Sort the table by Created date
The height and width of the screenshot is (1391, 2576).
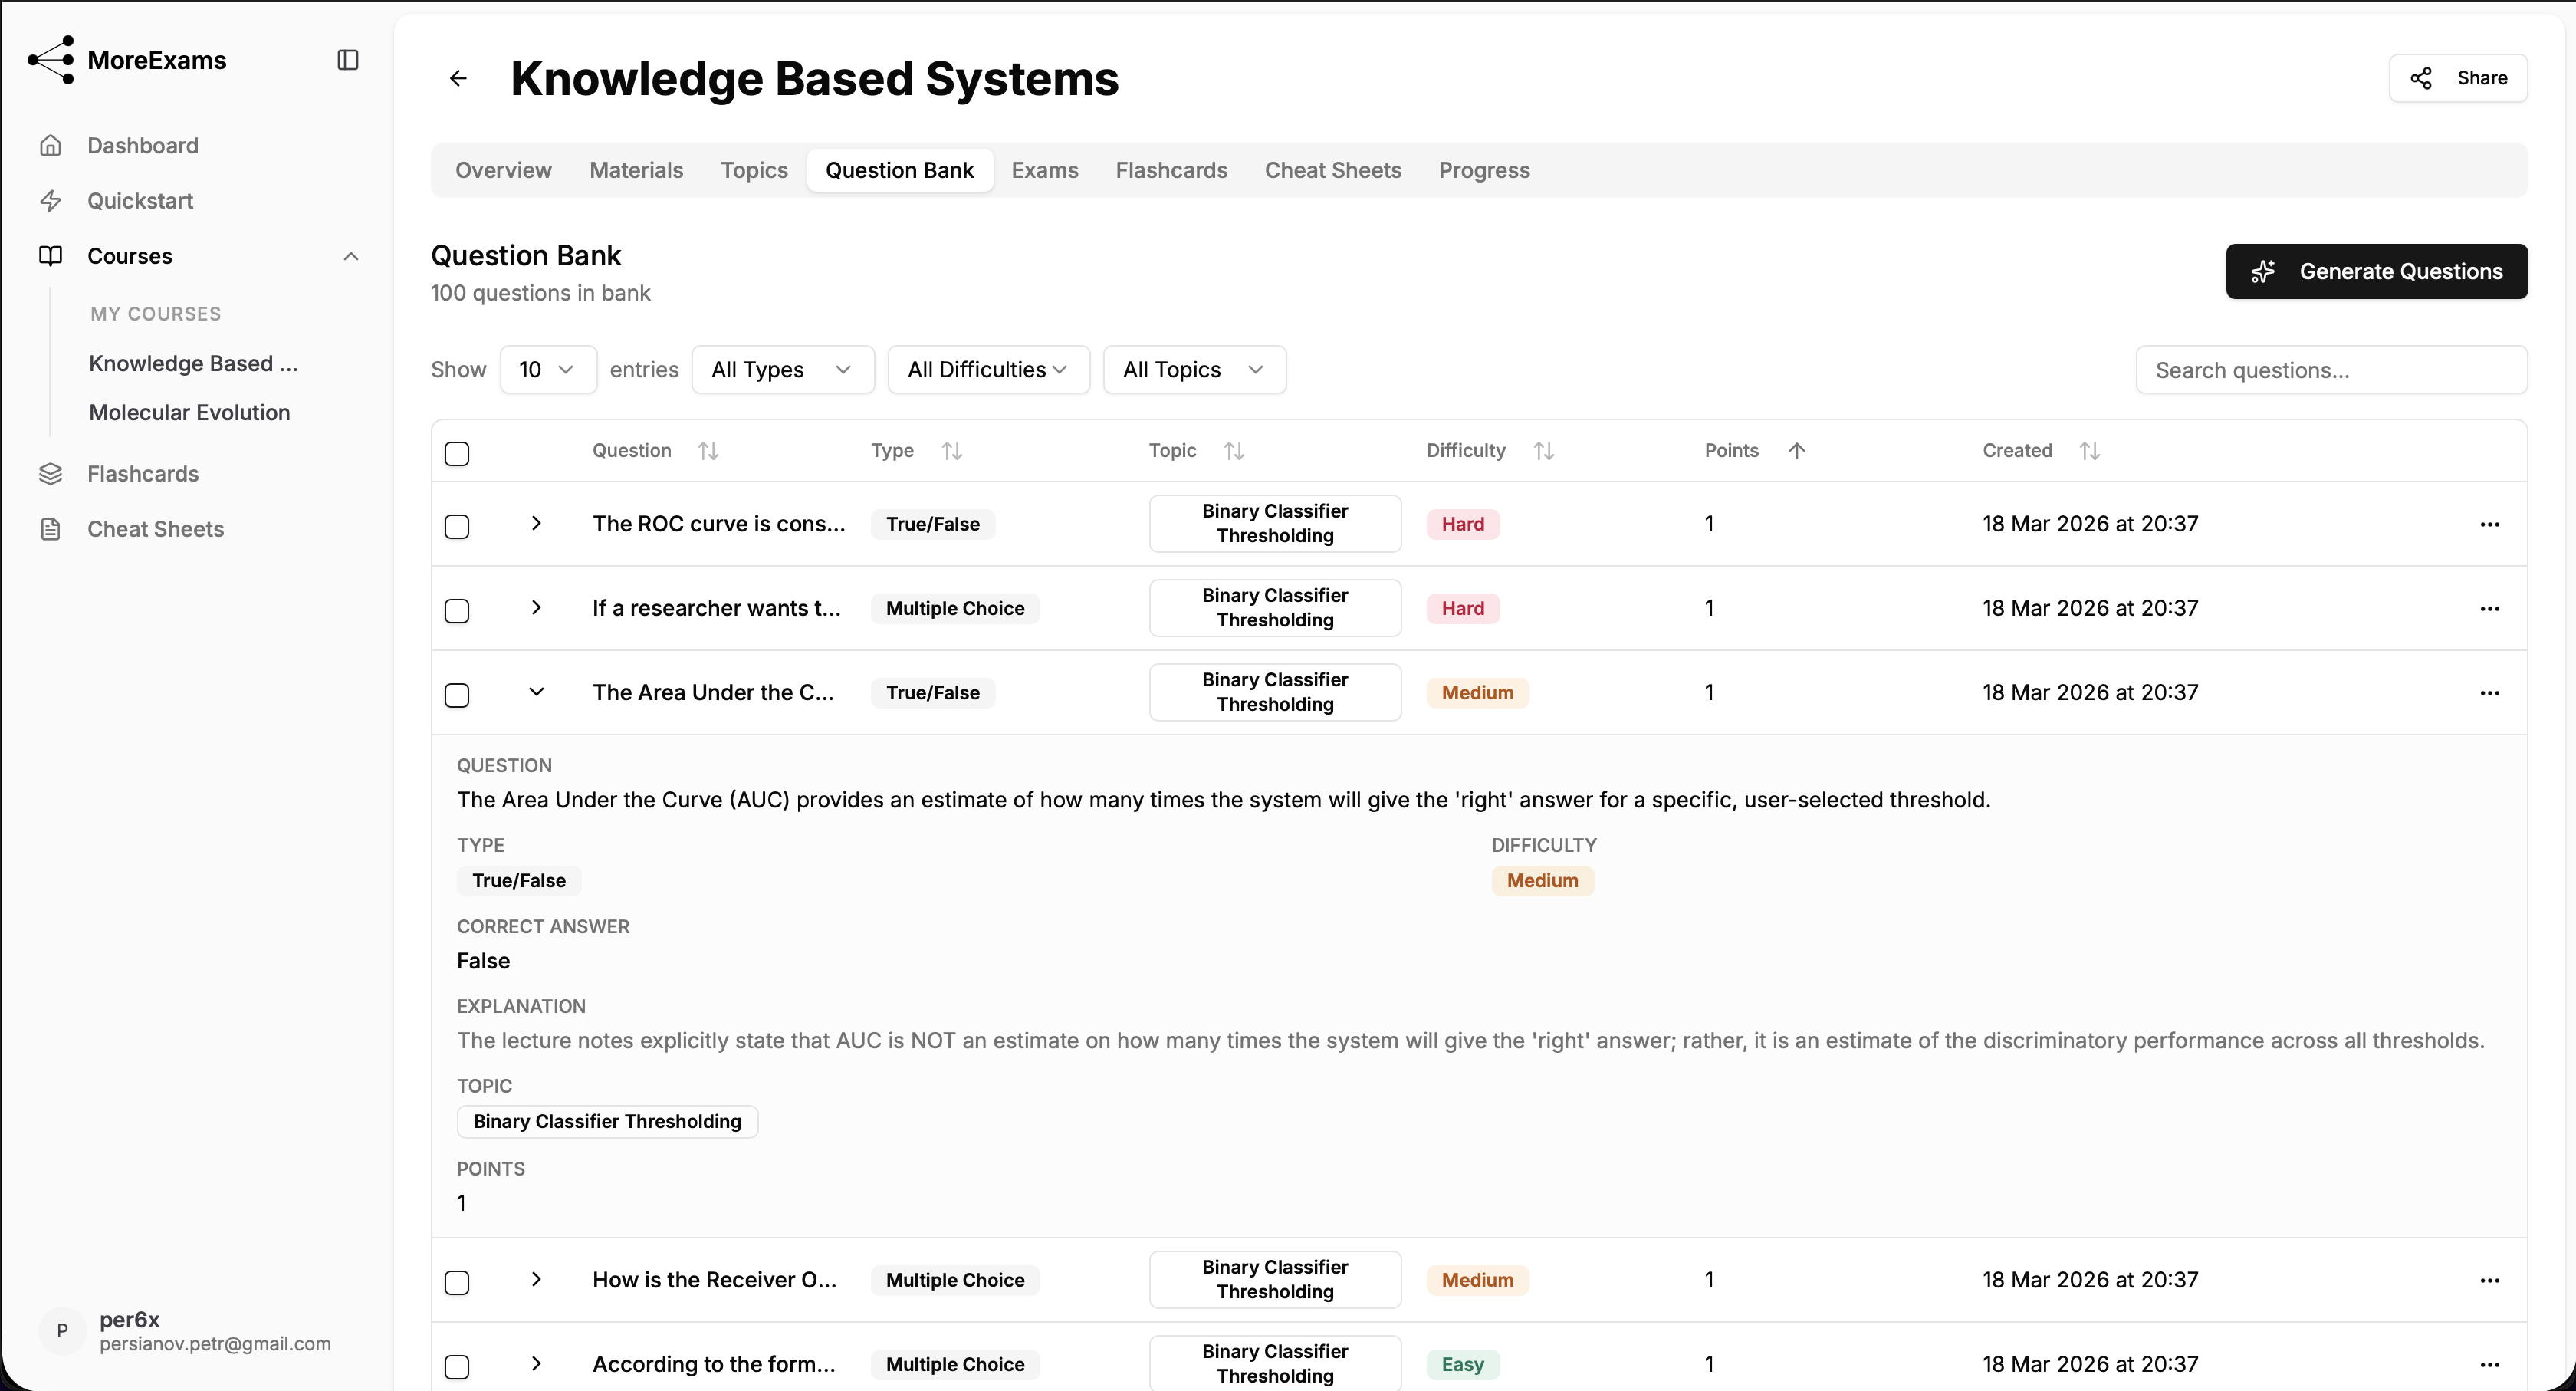coord(2089,451)
